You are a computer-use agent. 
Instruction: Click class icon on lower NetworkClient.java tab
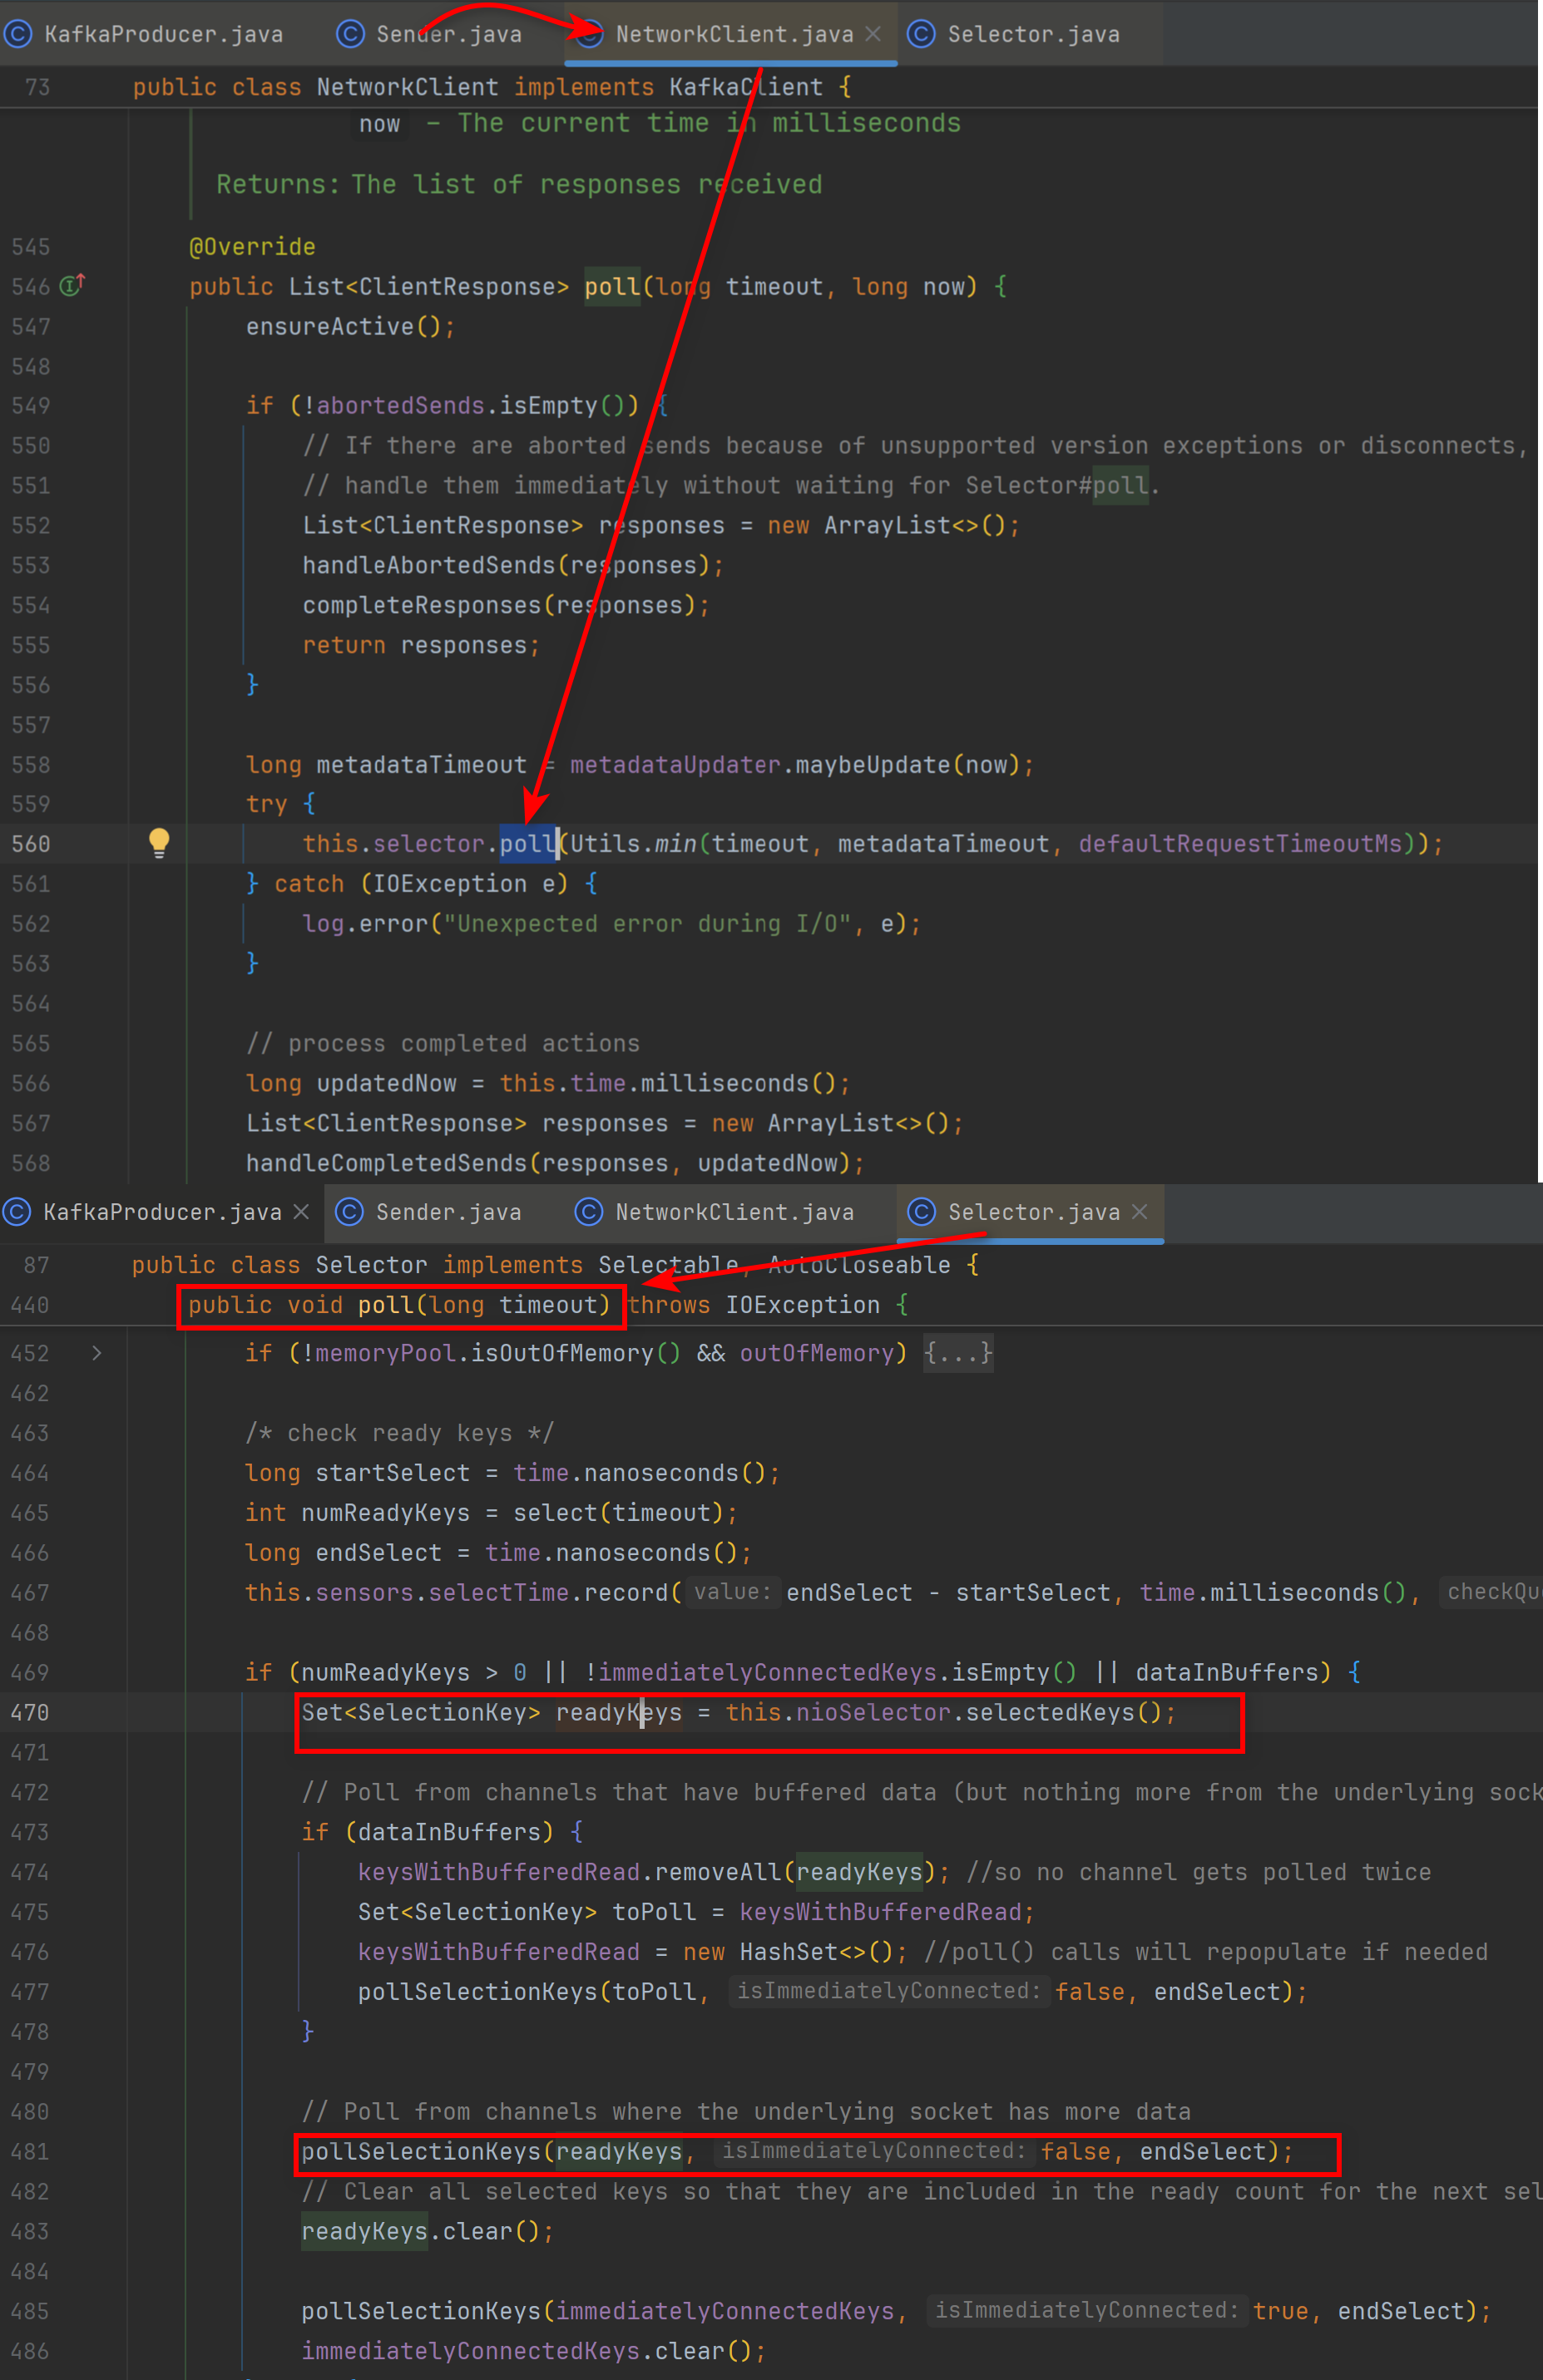(x=589, y=1212)
